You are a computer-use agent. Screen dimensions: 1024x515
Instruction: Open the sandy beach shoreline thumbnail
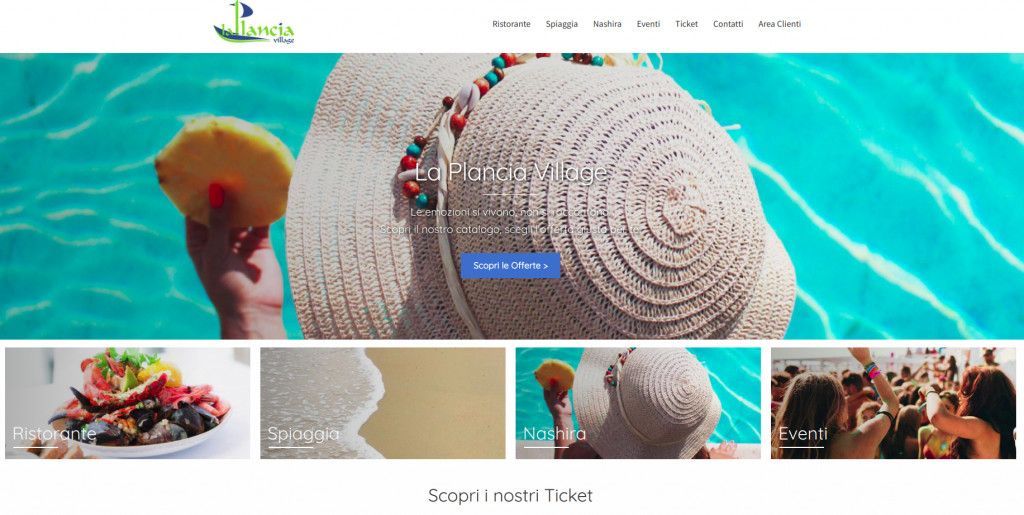coord(383,403)
